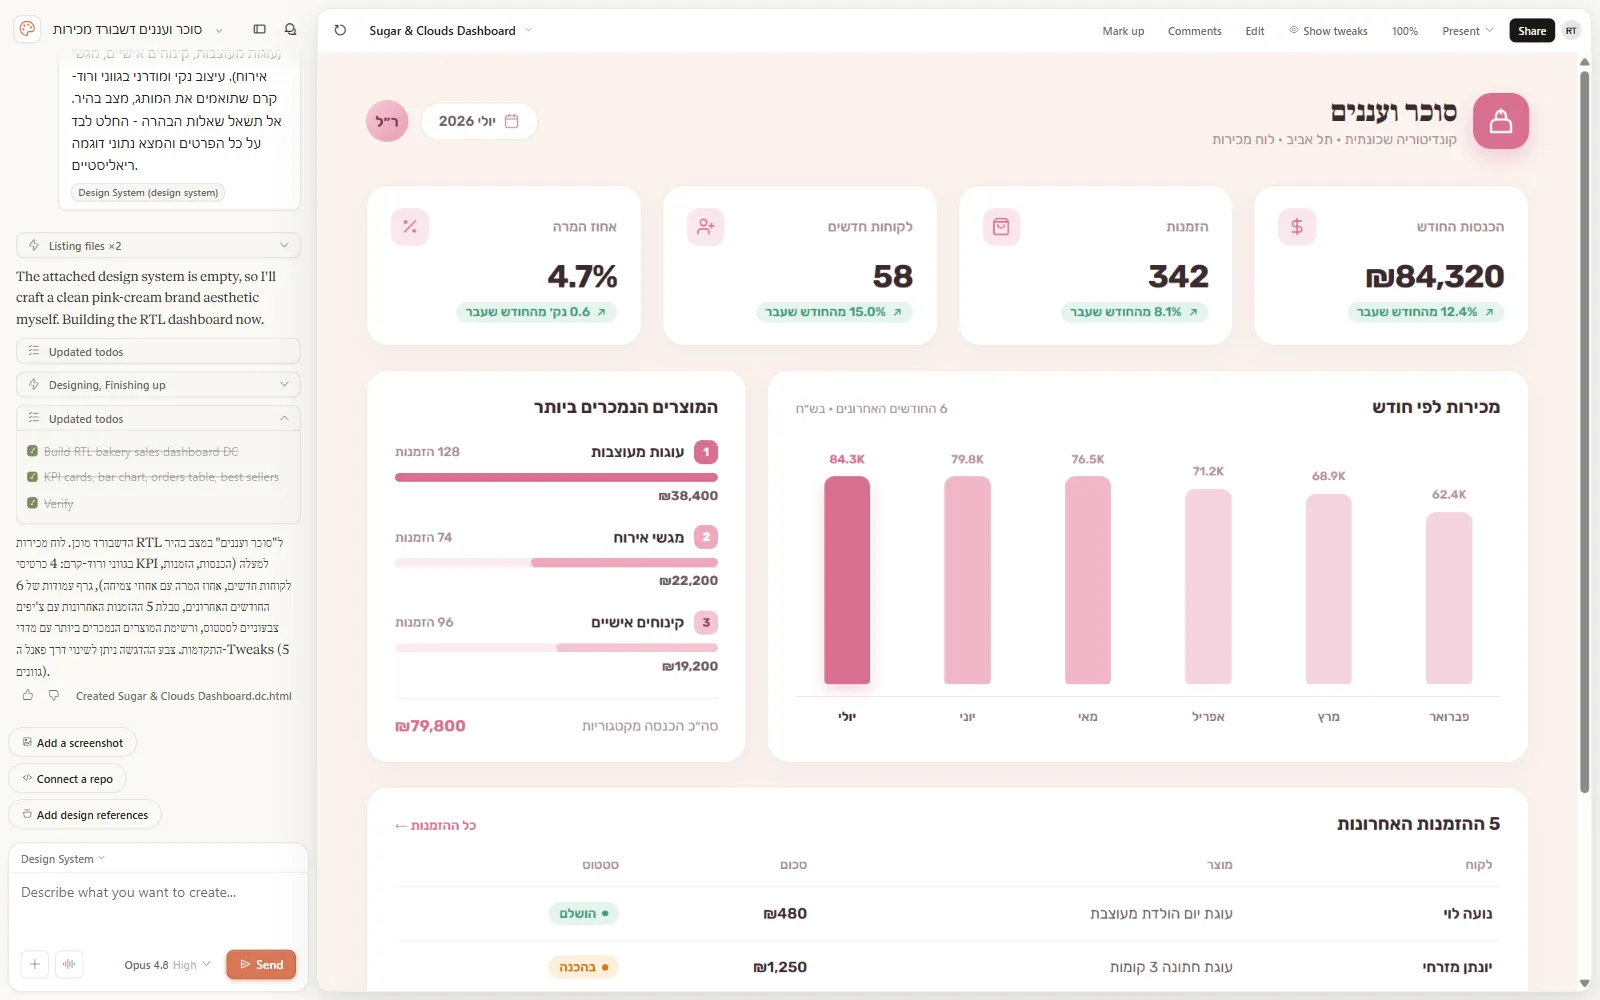Click the thumbs up feedback icon
This screenshot has height=1000, width=1600.
28,695
